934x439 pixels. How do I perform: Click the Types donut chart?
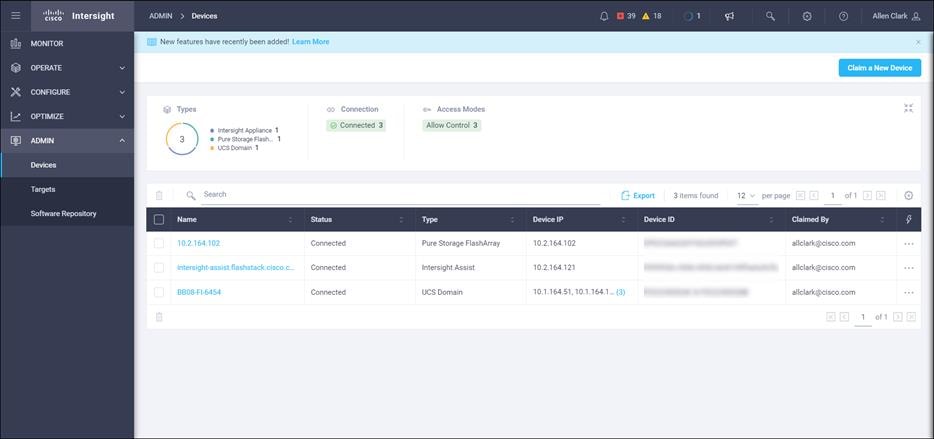click(x=182, y=139)
